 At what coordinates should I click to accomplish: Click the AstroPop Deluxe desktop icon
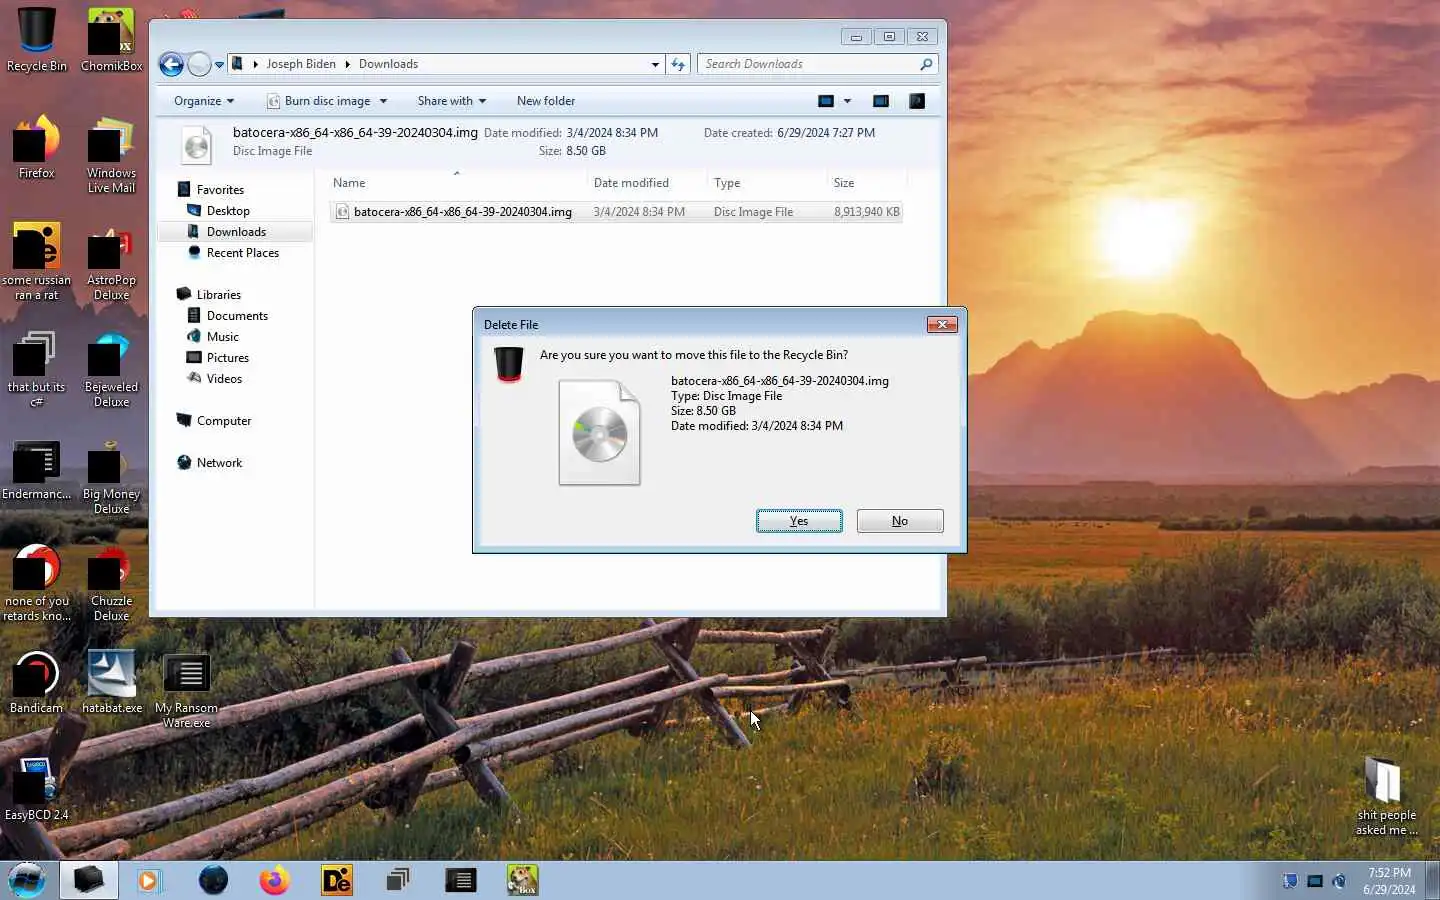[x=111, y=262]
